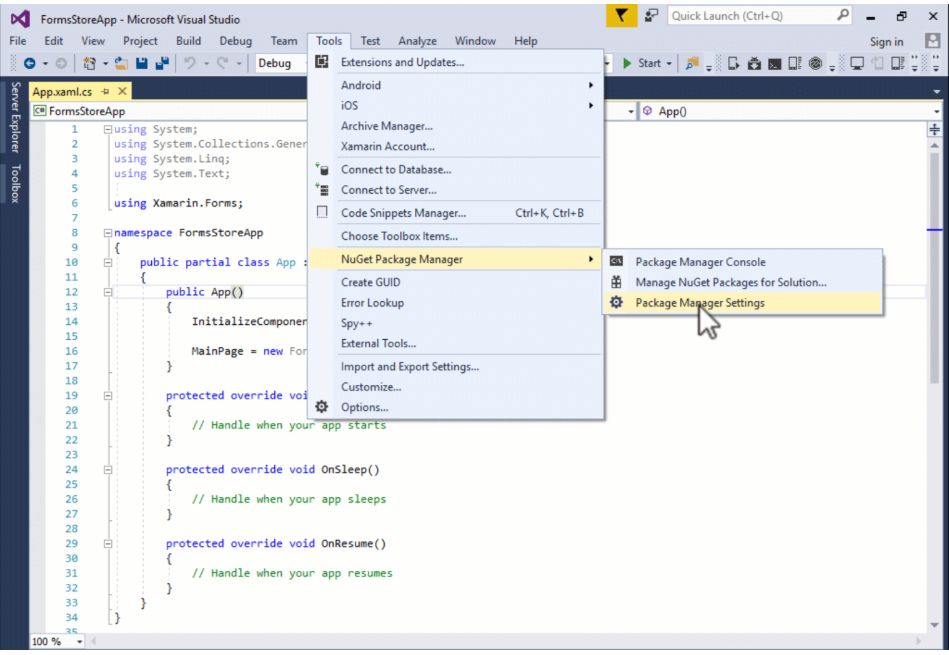Click the split editor icon above scrollbar

(x=934, y=130)
